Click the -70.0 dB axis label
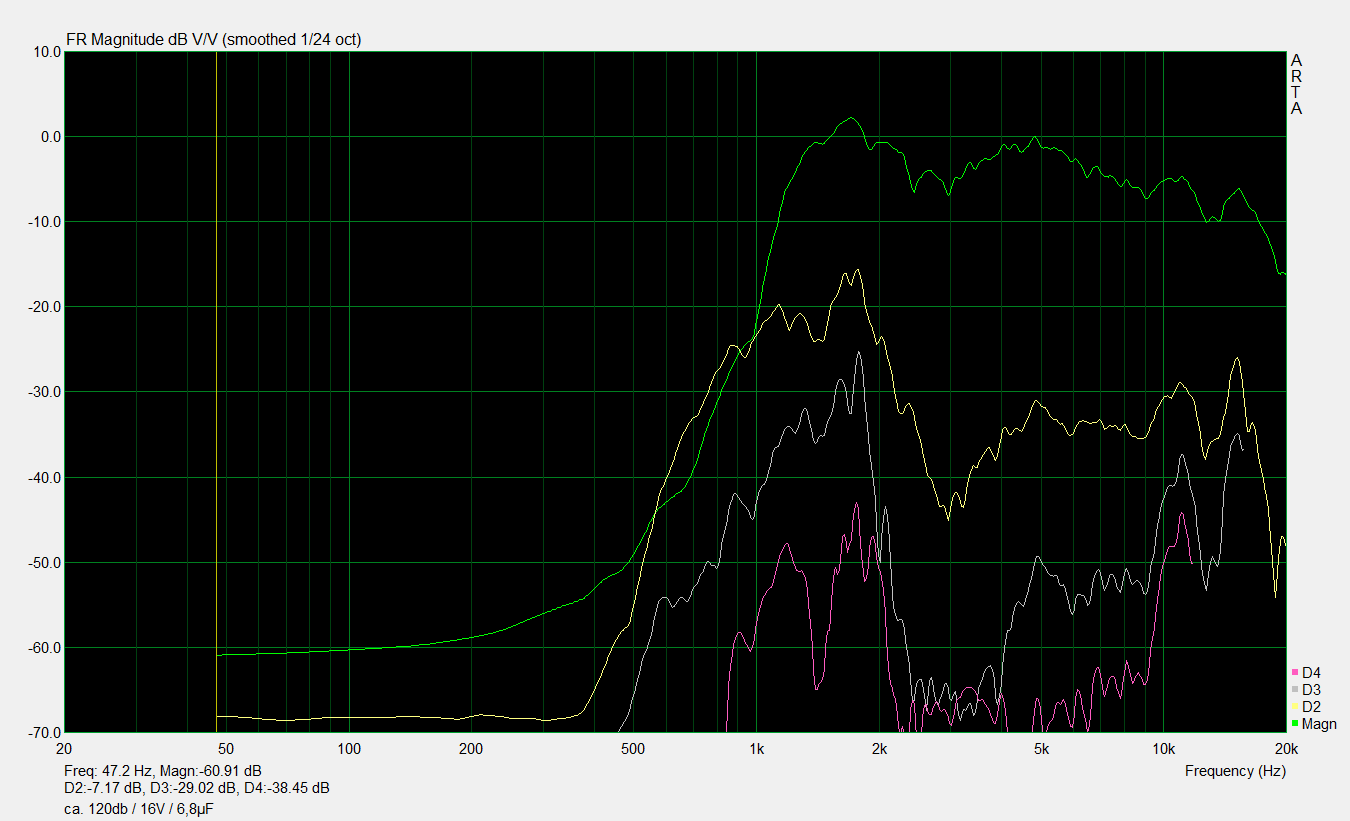 [42, 733]
